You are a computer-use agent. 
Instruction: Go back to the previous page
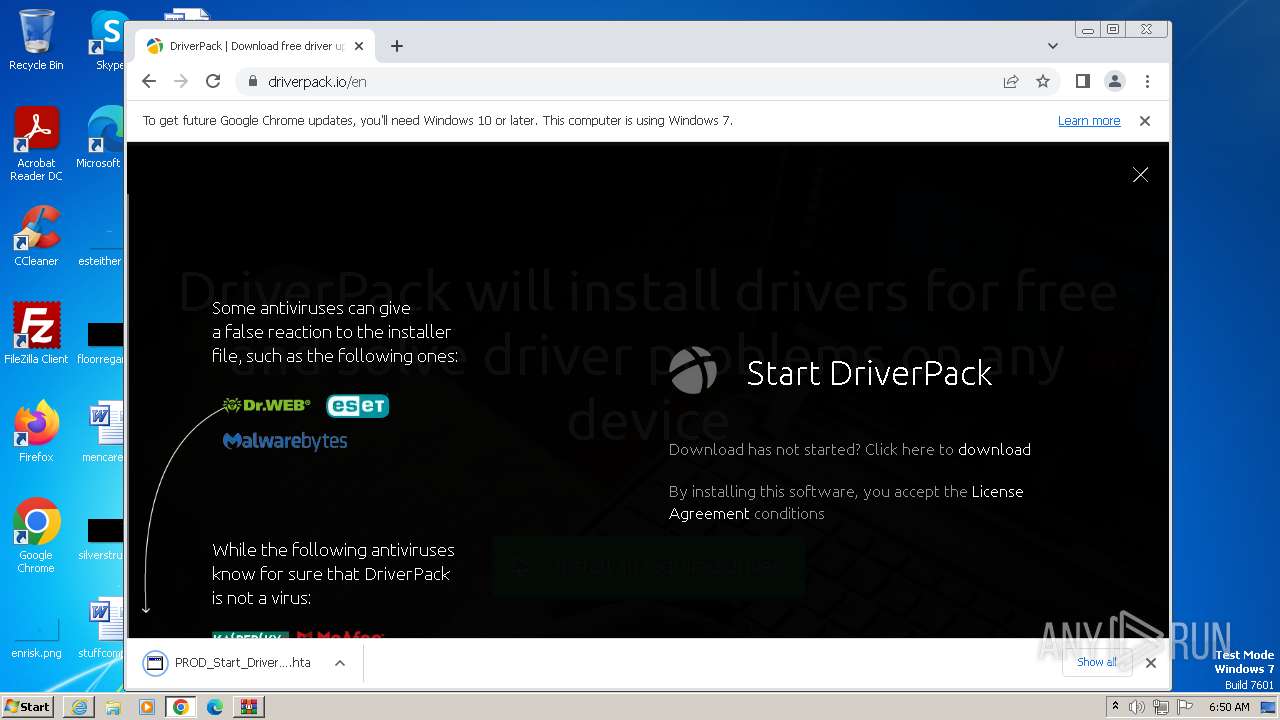[149, 81]
